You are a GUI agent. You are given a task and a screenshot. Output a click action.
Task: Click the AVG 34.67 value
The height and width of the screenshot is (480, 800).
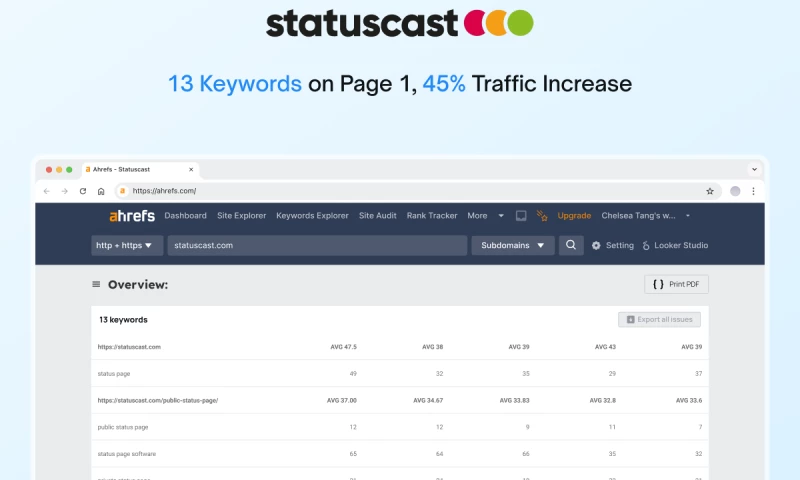pyautogui.click(x=428, y=400)
